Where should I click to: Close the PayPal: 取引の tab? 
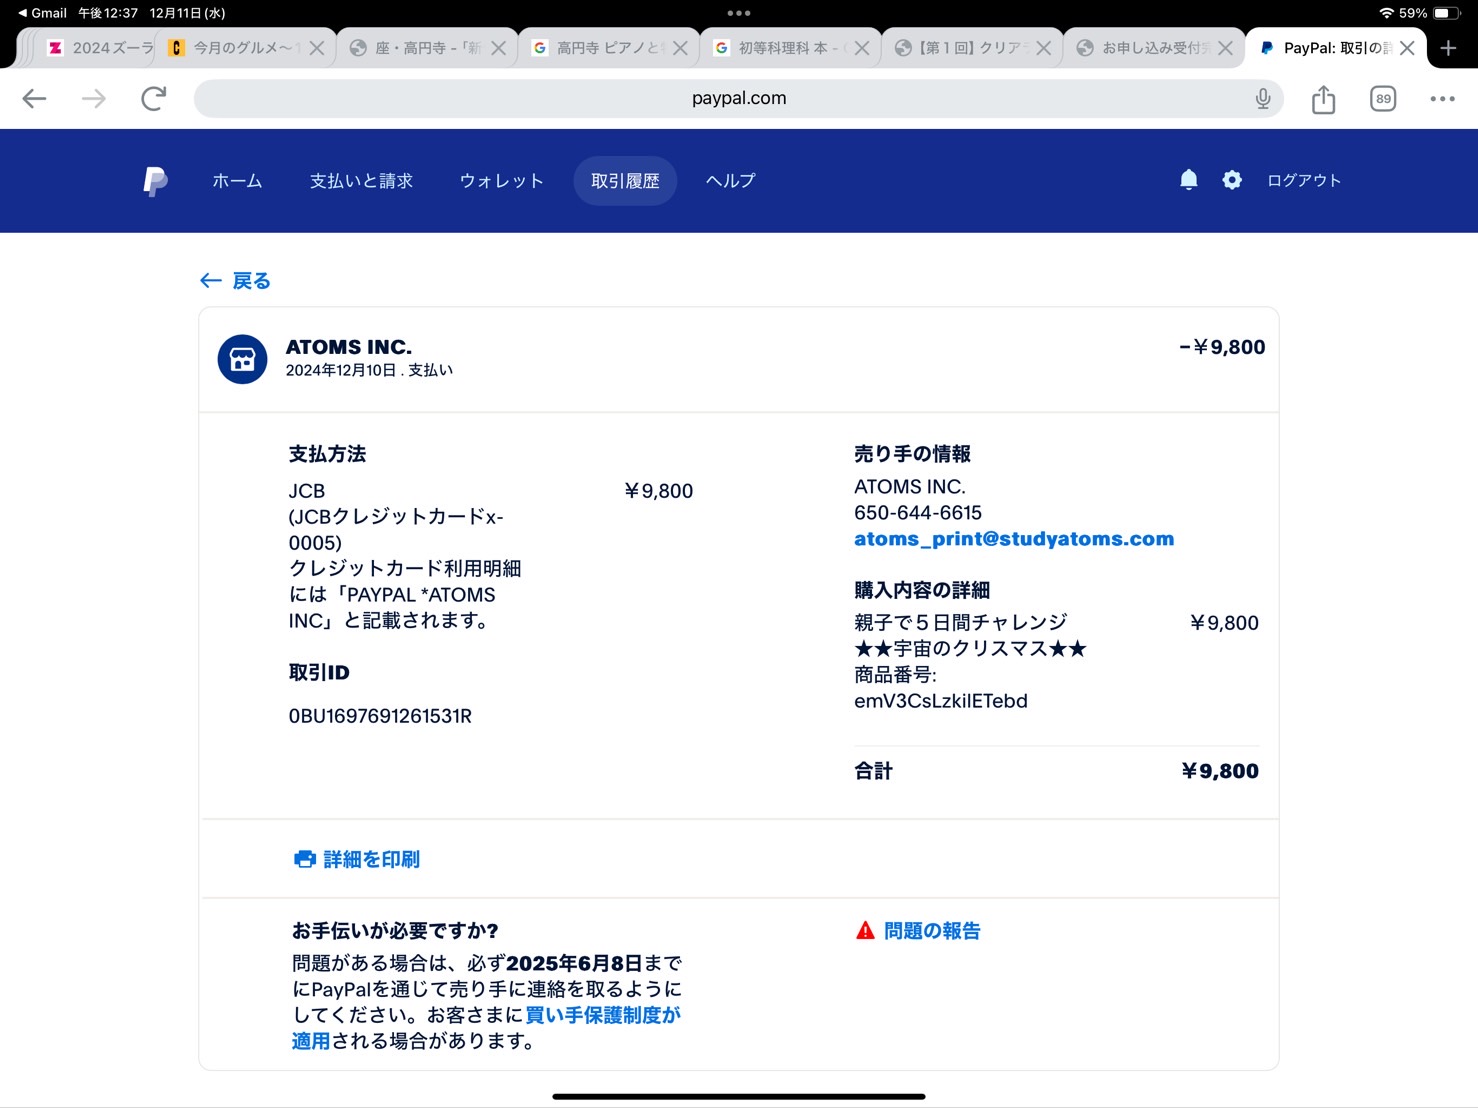1407,48
